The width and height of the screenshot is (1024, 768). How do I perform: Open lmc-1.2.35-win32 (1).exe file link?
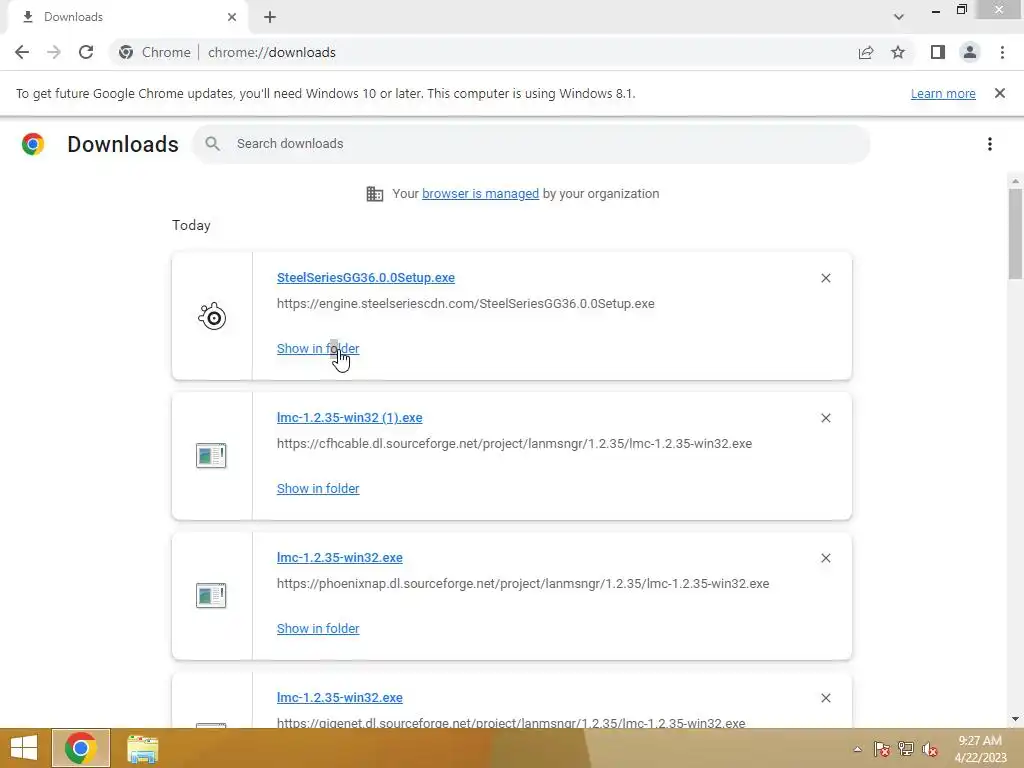pyautogui.click(x=349, y=418)
